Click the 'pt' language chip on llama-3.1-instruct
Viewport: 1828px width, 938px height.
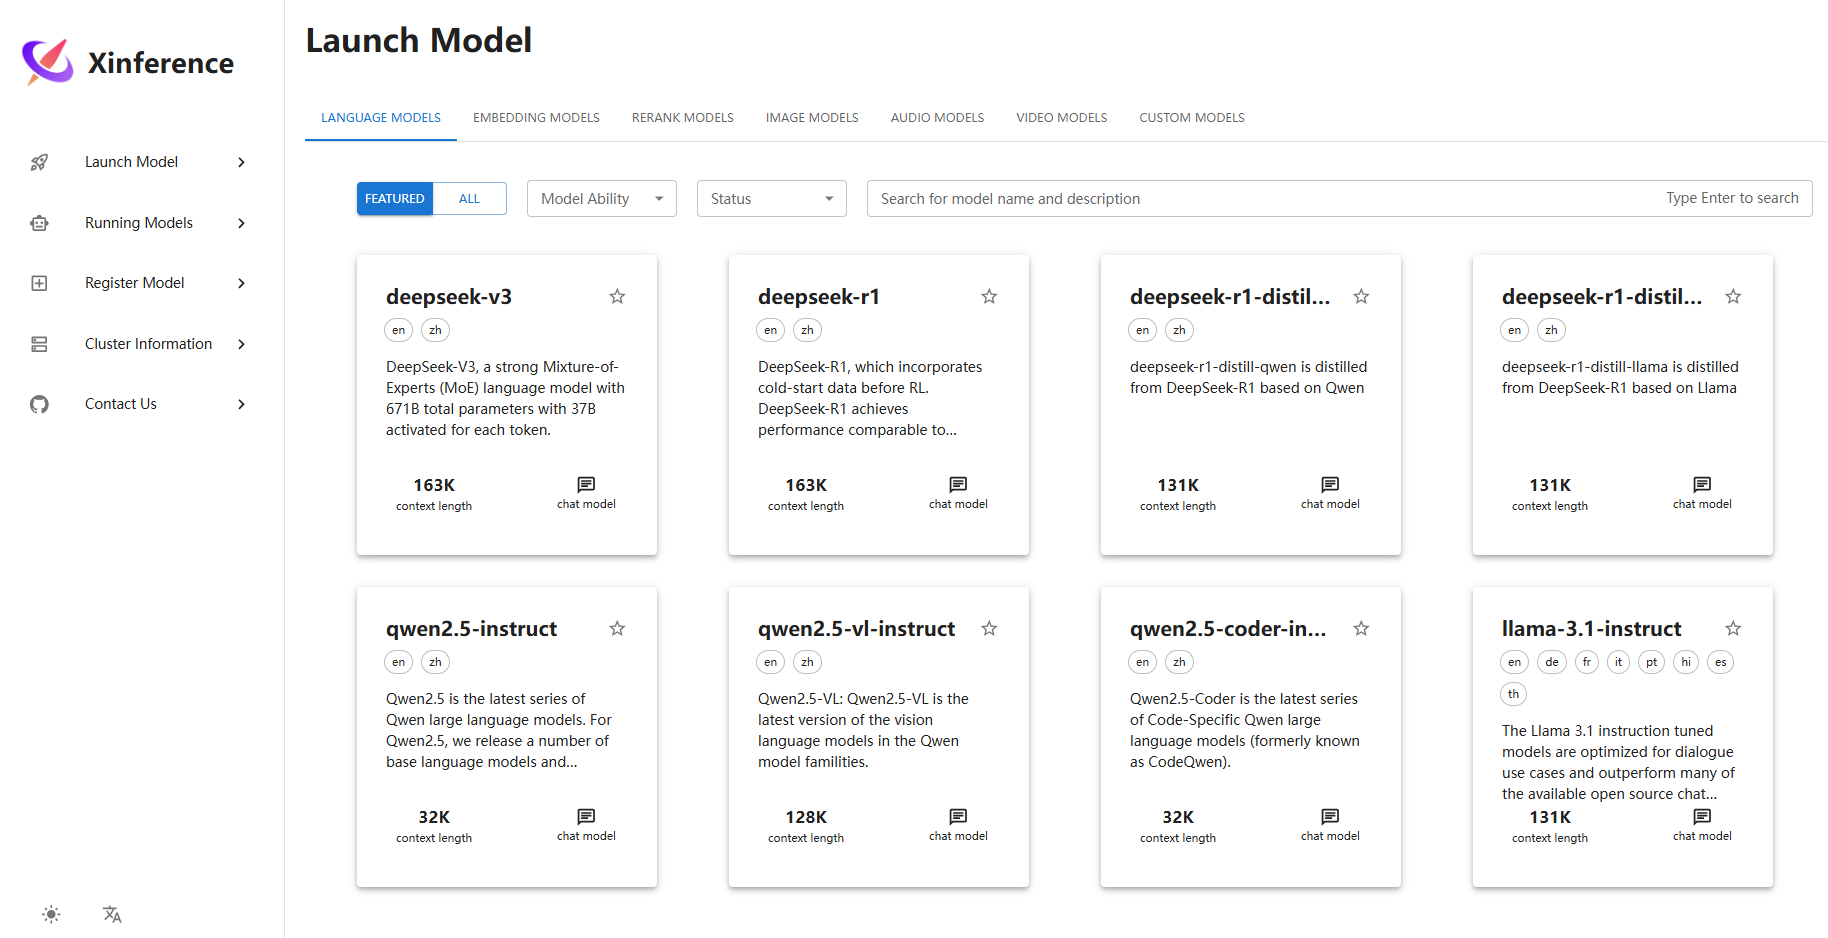[1652, 662]
